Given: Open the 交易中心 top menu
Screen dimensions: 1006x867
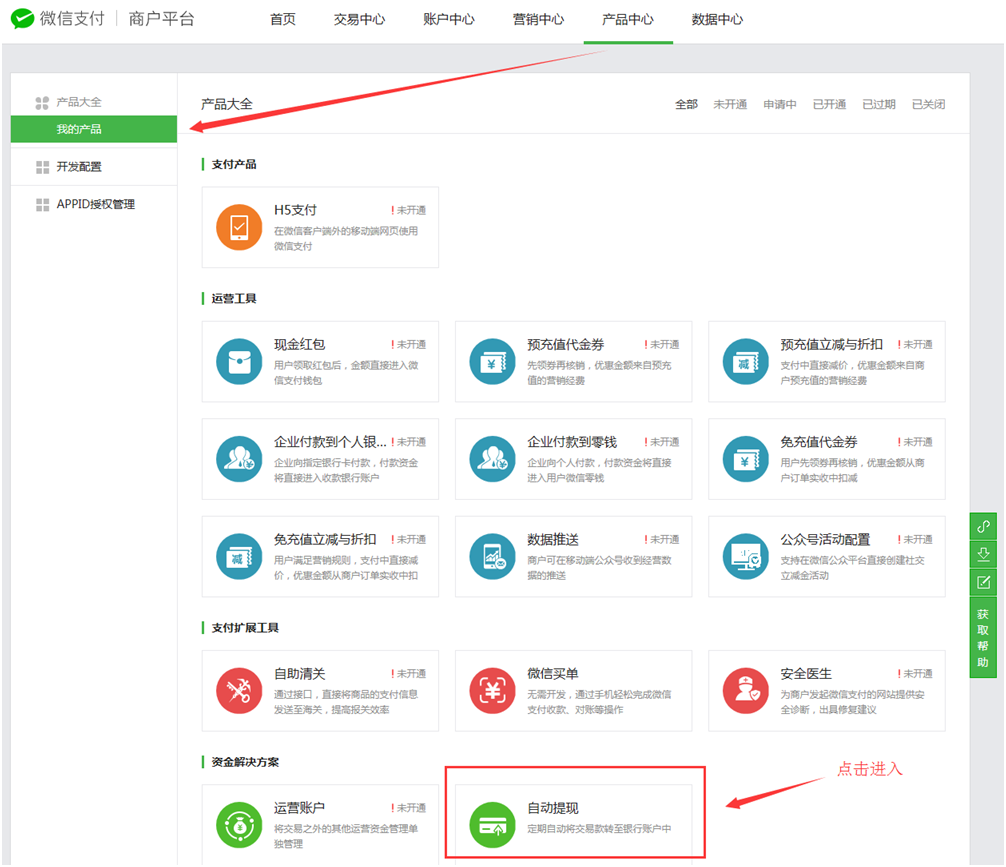Looking at the screenshot, I should pos(359,19).
